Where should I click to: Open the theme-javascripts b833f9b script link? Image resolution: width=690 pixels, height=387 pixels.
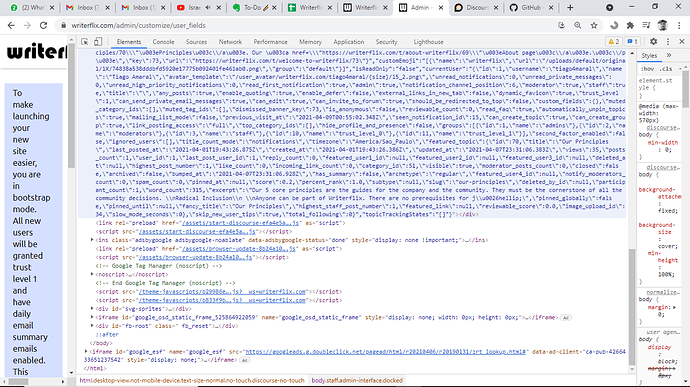coord(222,300)
